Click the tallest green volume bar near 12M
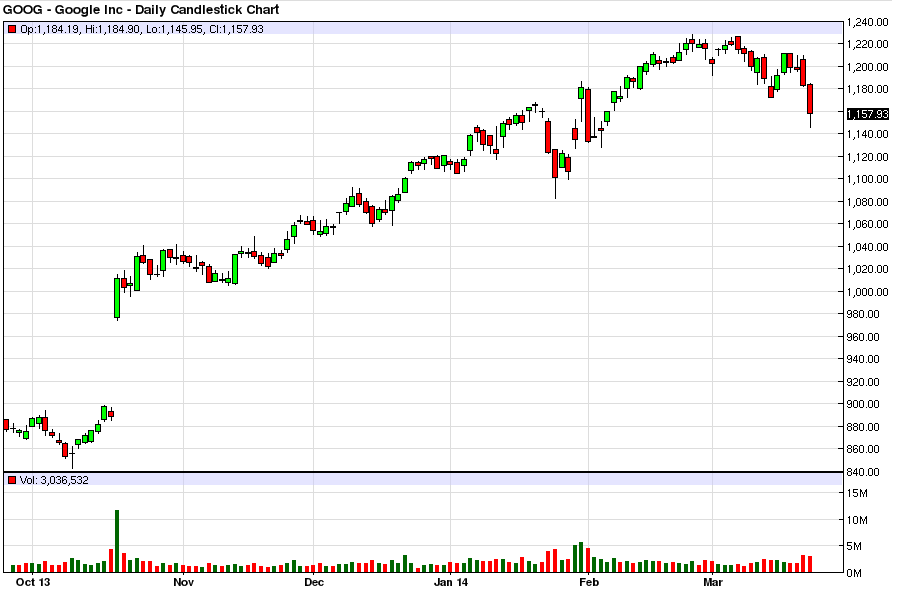 click(x=117, y=541)
